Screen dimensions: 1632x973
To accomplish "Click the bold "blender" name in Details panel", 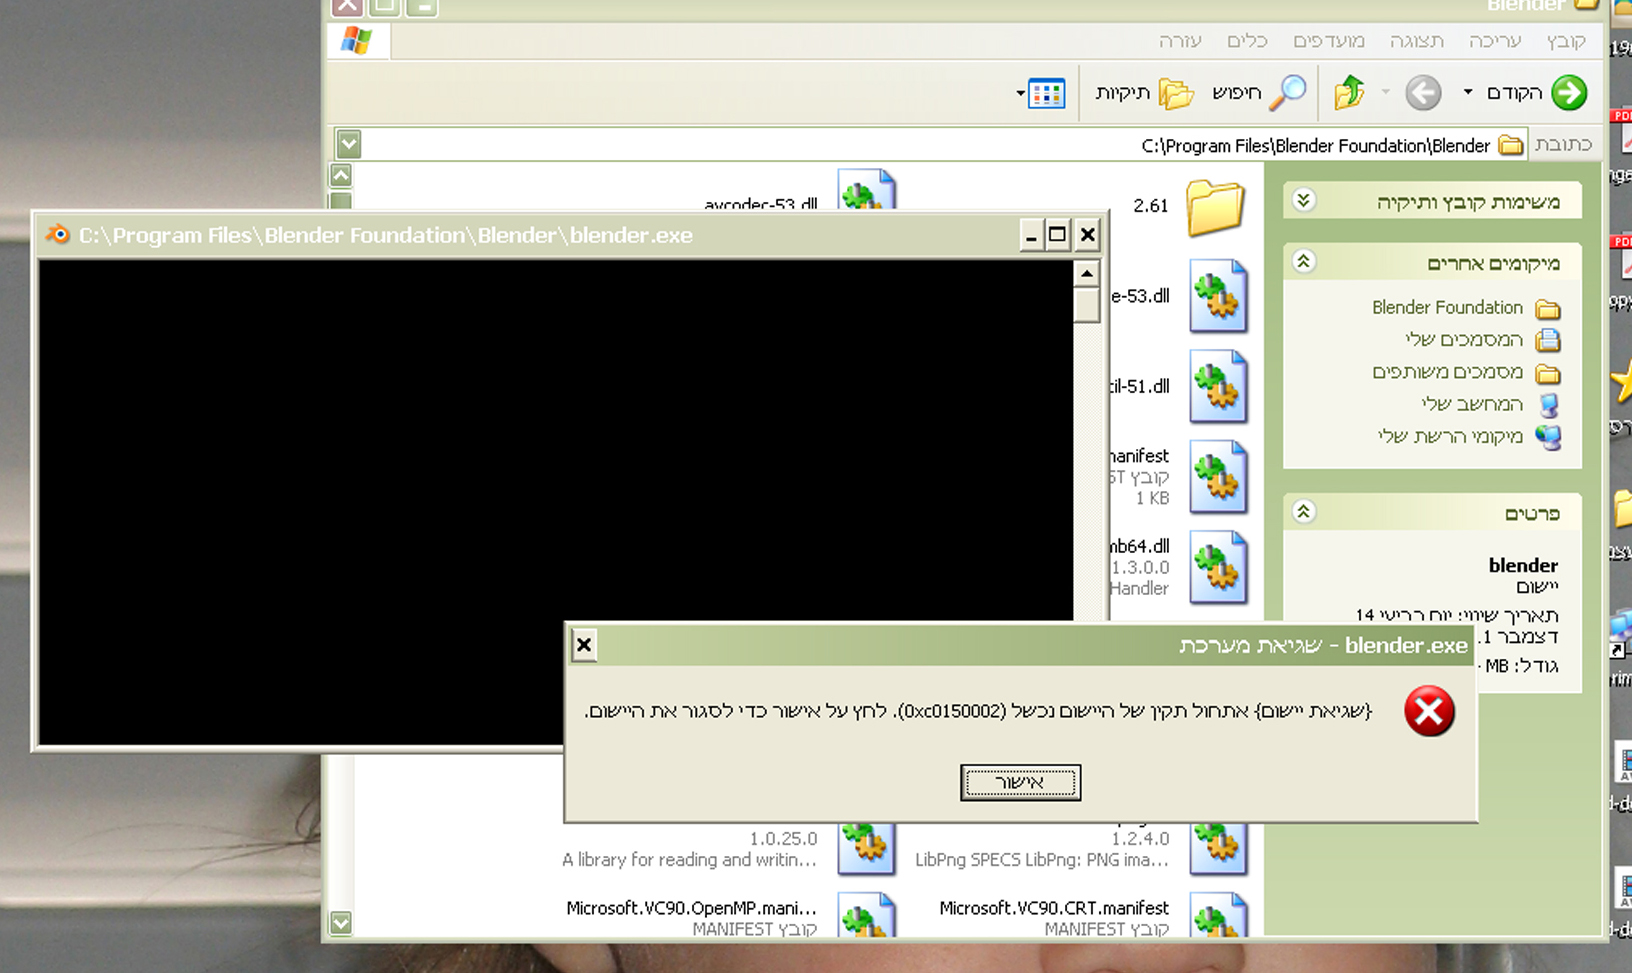I will pyautogui.click(x=1523, y=565).
